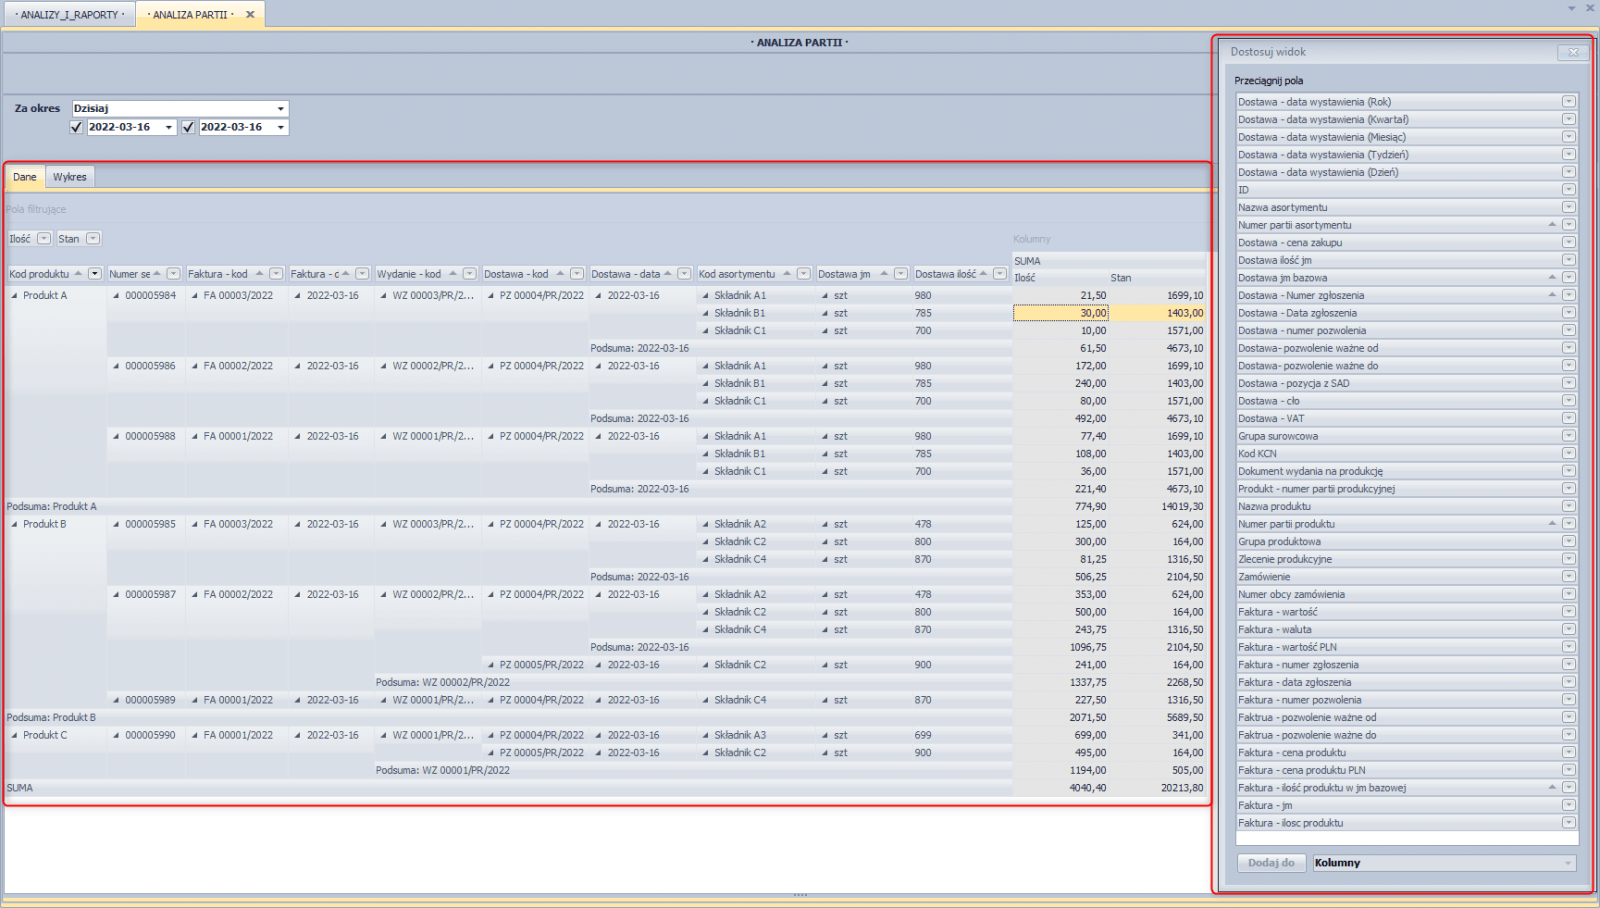1600x908 pixels.
Task: Open filter icon for Dostawa - data wystawienia (Kwartał)
Action: (1568, 119)
